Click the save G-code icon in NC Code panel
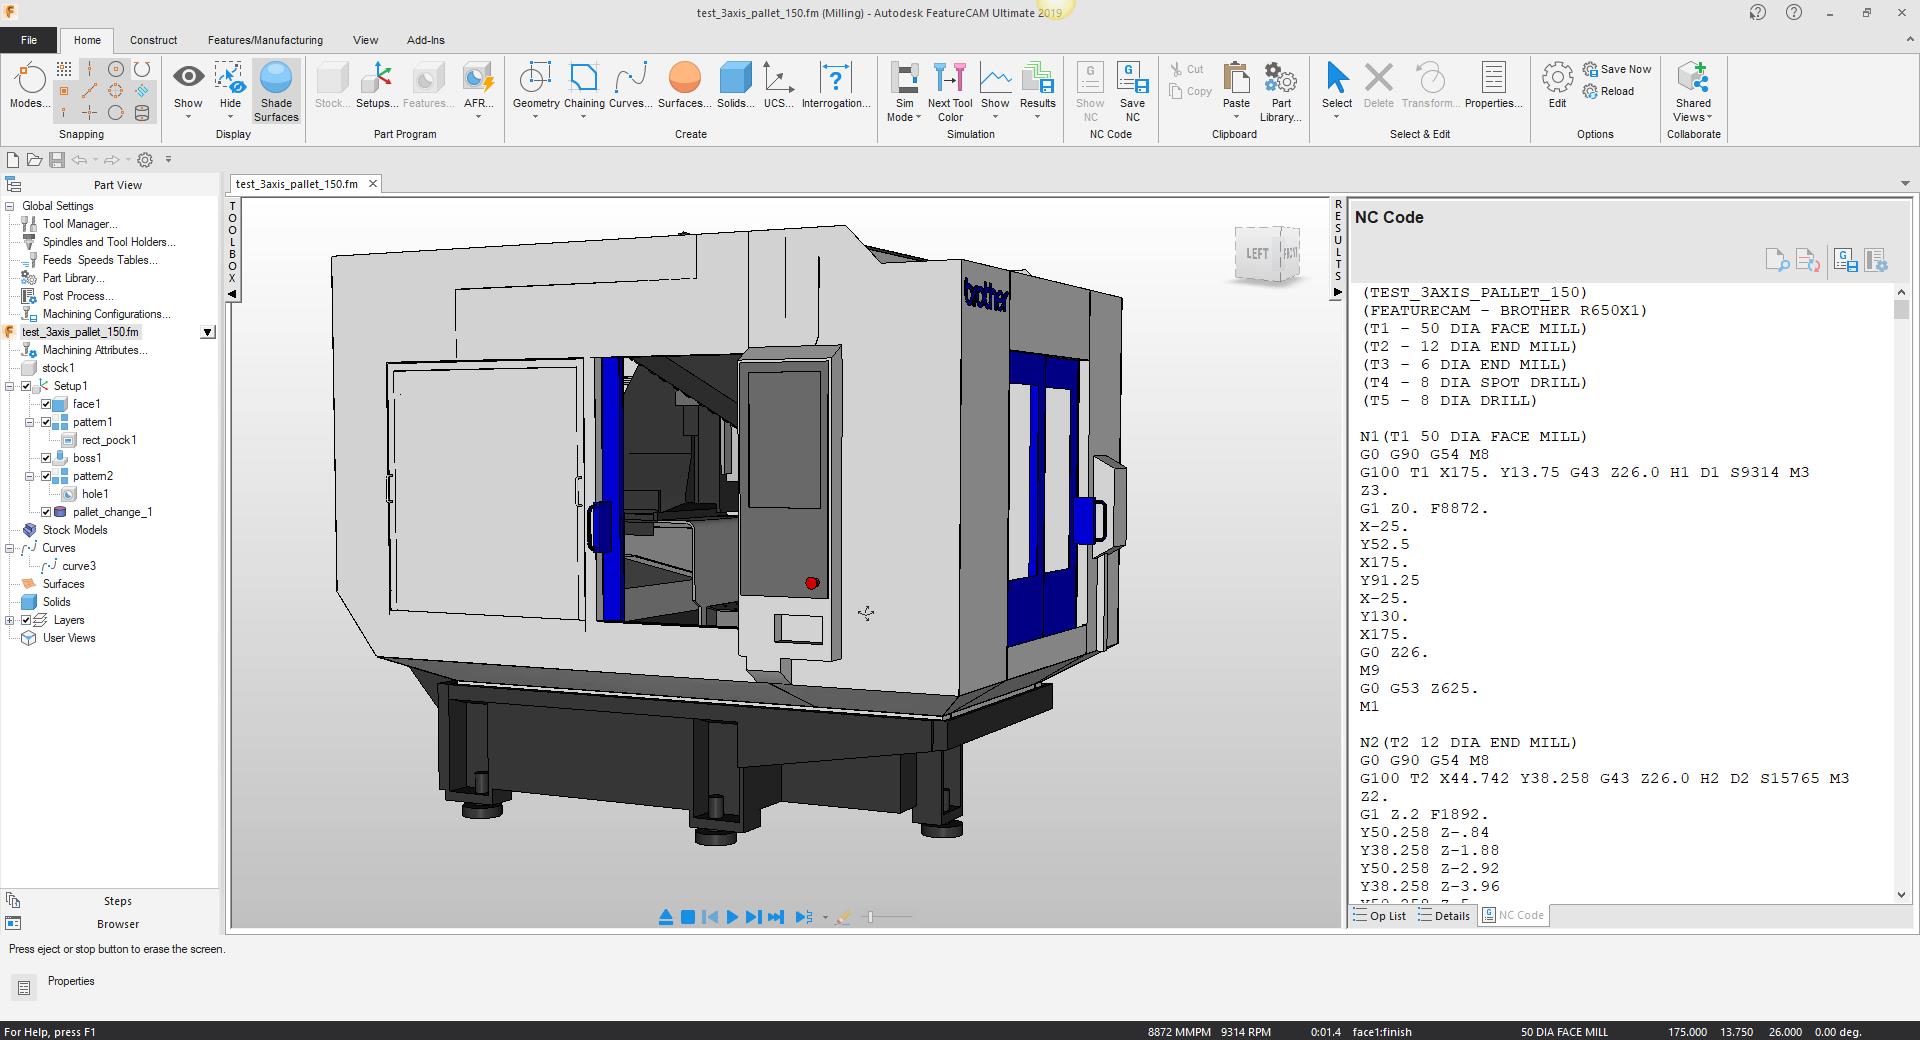Screen dimensions: 1920x1040 click(x=1846, y=261)
